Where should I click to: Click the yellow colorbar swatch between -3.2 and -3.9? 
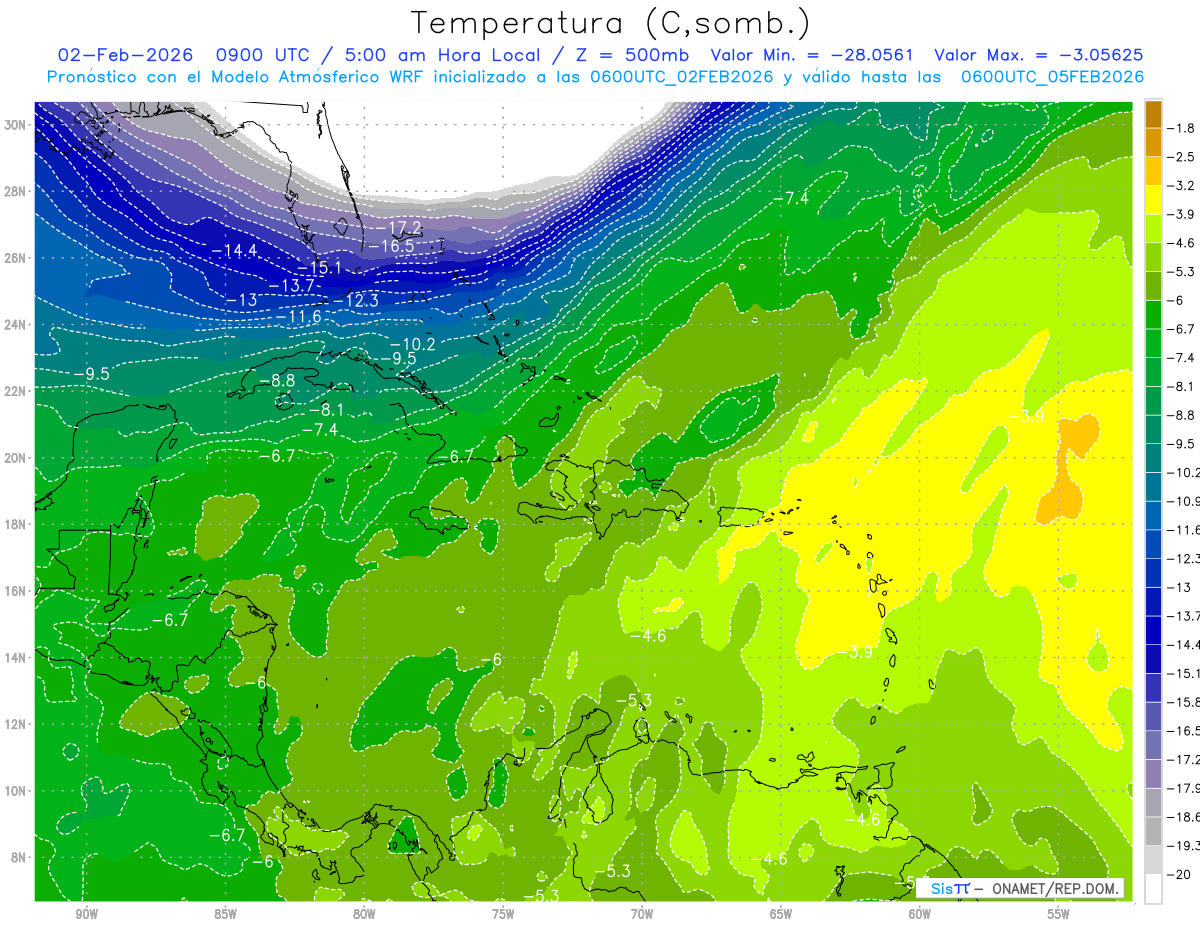[x=1153, y=200]
